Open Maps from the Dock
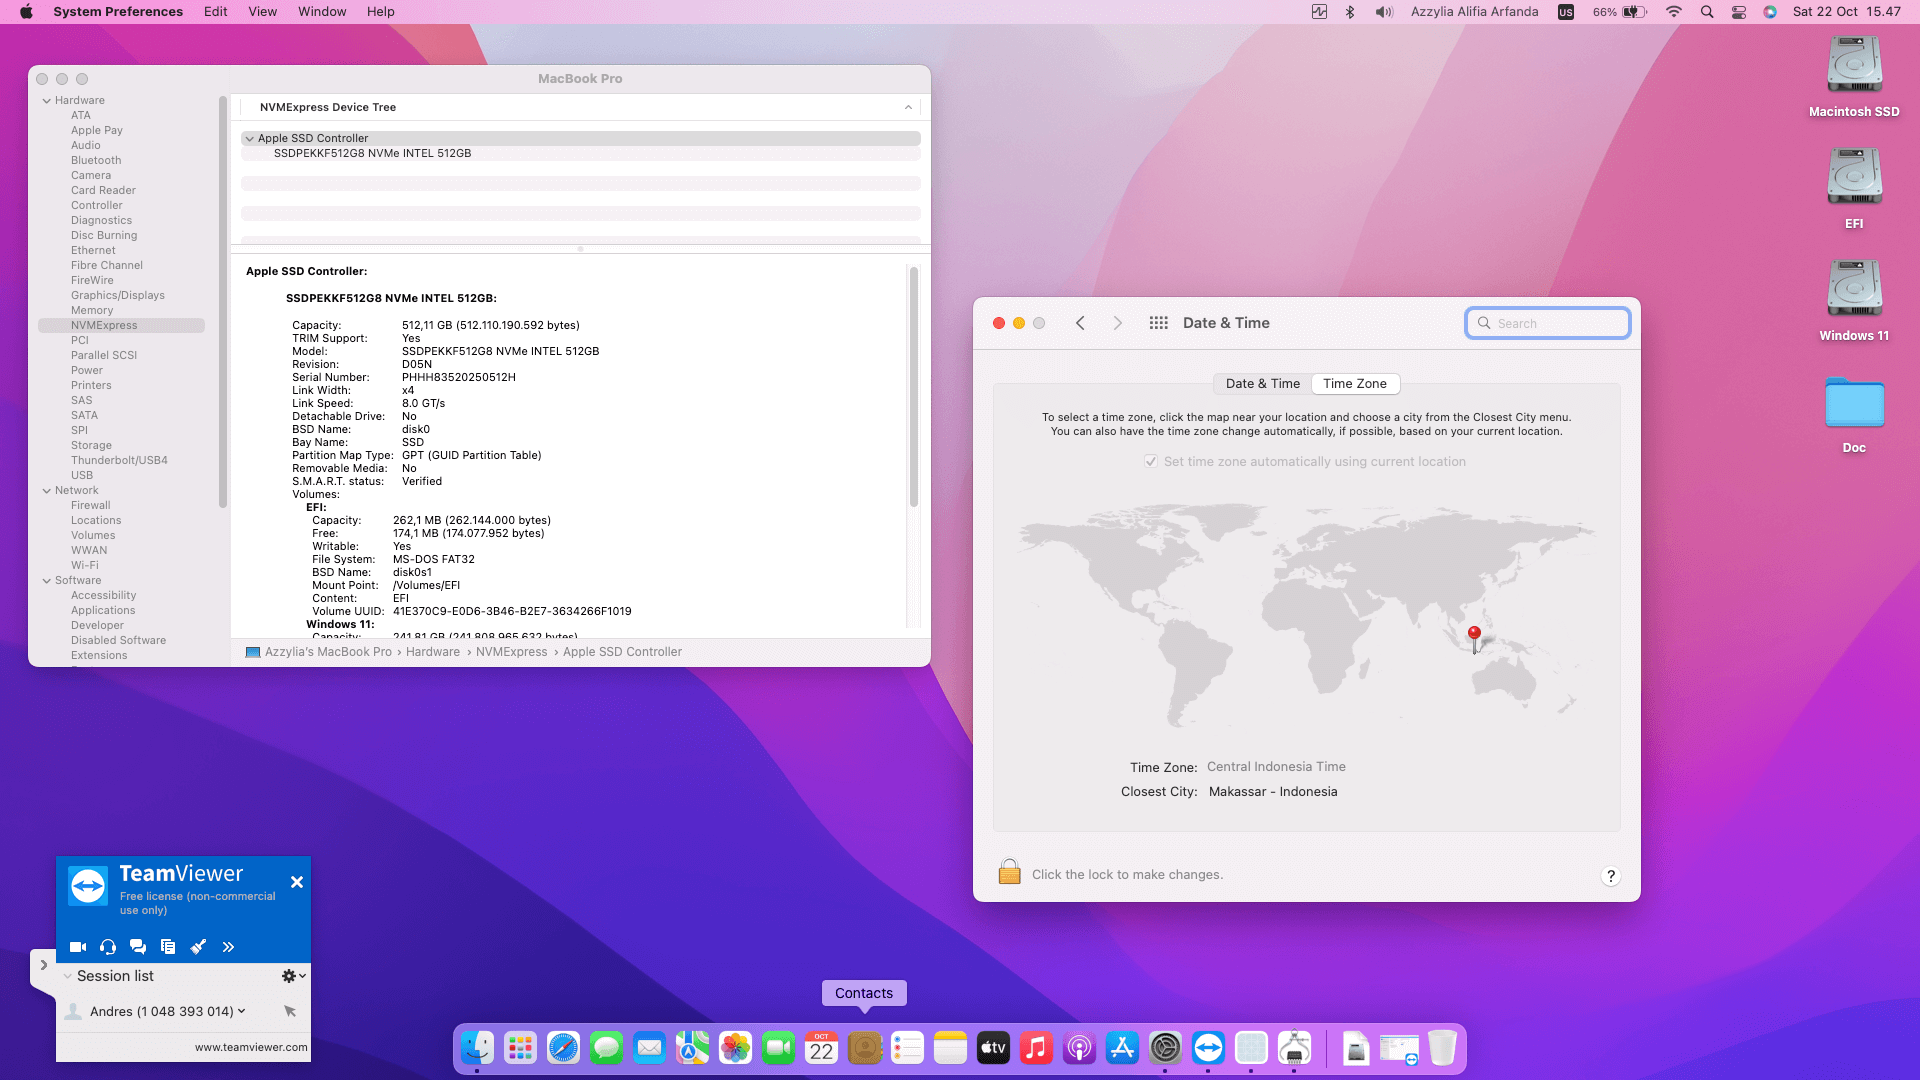The image size is (1920, 1080). (x=692, y=1048)
